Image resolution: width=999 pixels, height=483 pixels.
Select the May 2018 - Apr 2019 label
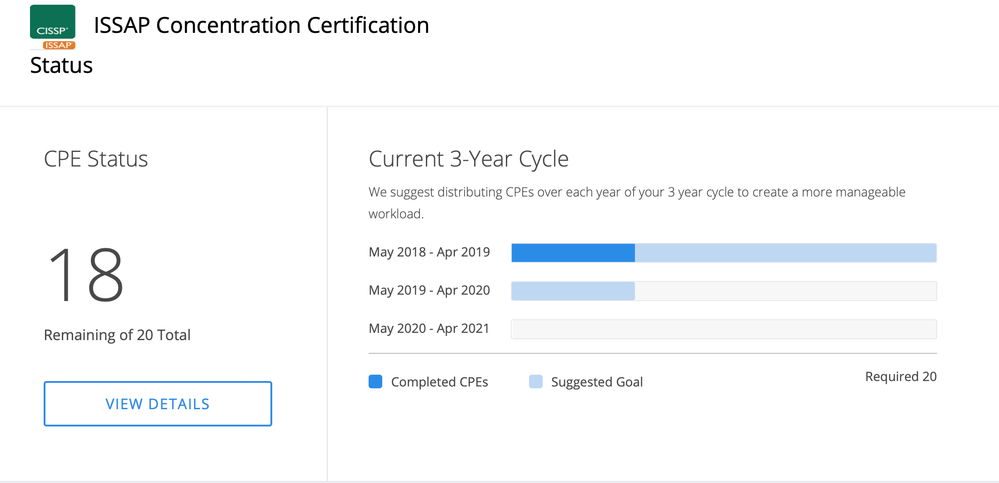pyautogui.click(x=429, y=252)
